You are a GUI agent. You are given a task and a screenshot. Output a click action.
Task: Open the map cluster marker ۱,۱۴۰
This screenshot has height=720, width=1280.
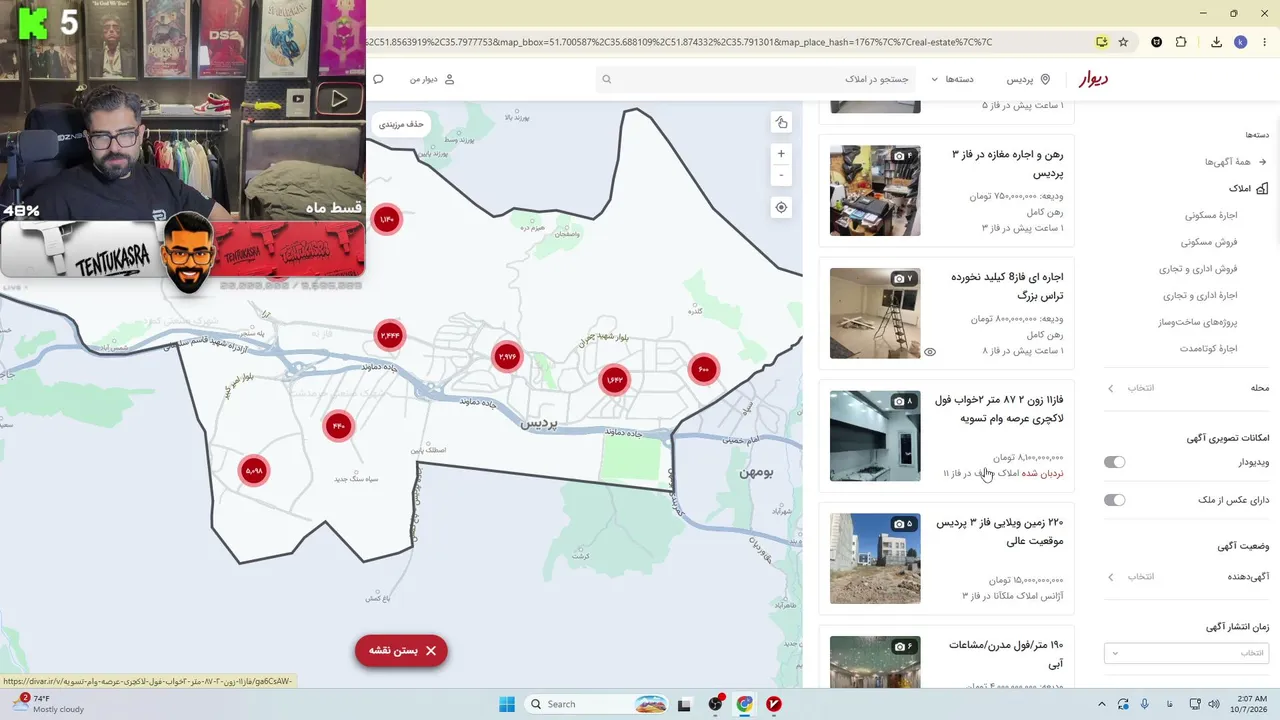(387, 219)
